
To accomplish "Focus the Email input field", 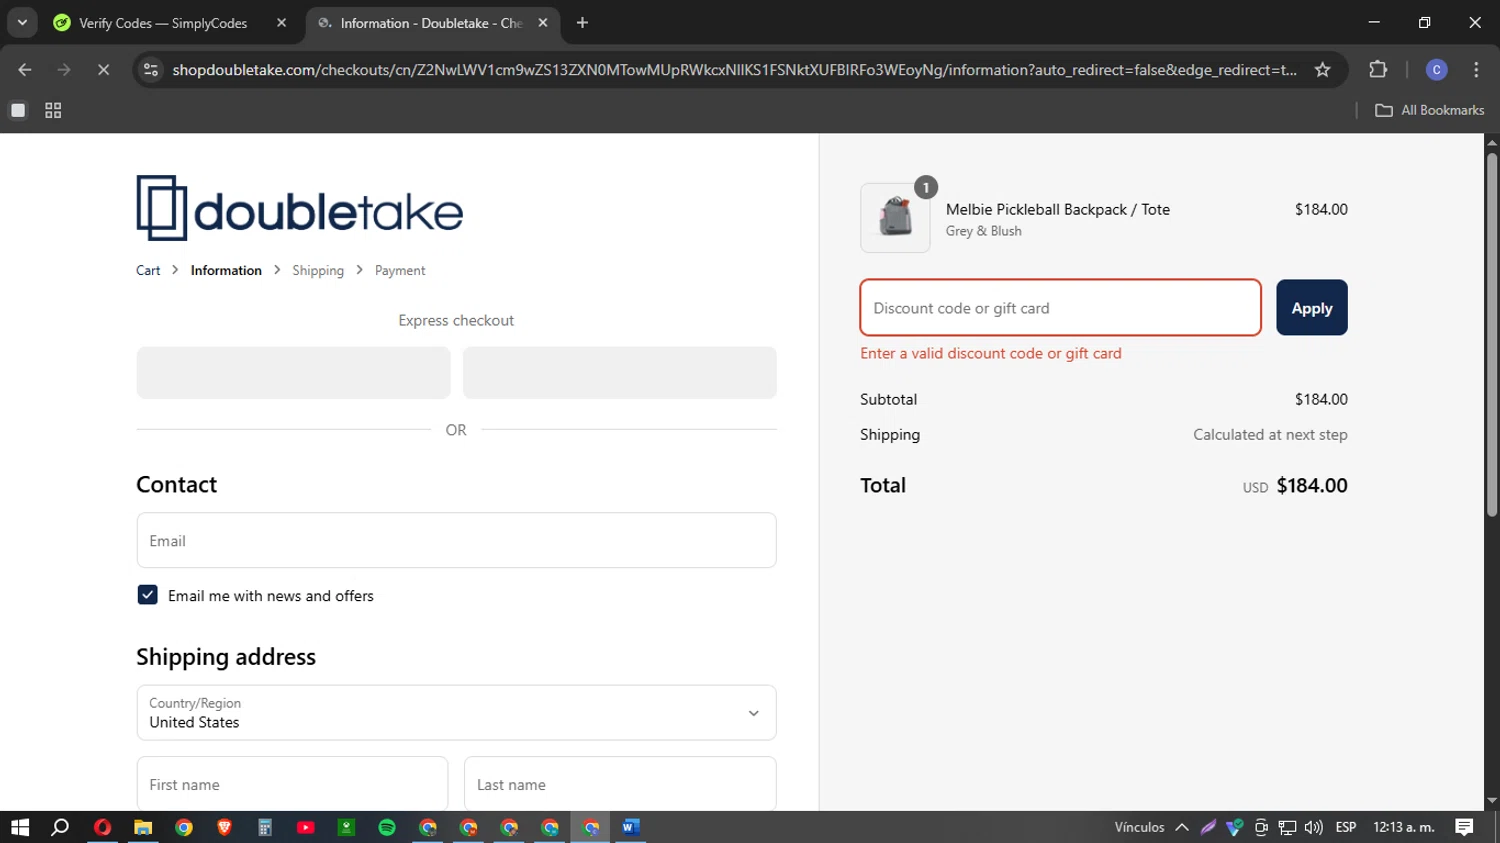I will (x=456, y=541).
